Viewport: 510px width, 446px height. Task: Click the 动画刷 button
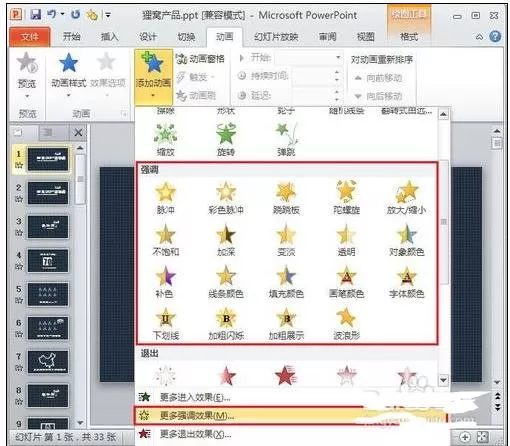click(x=196, y=96)
